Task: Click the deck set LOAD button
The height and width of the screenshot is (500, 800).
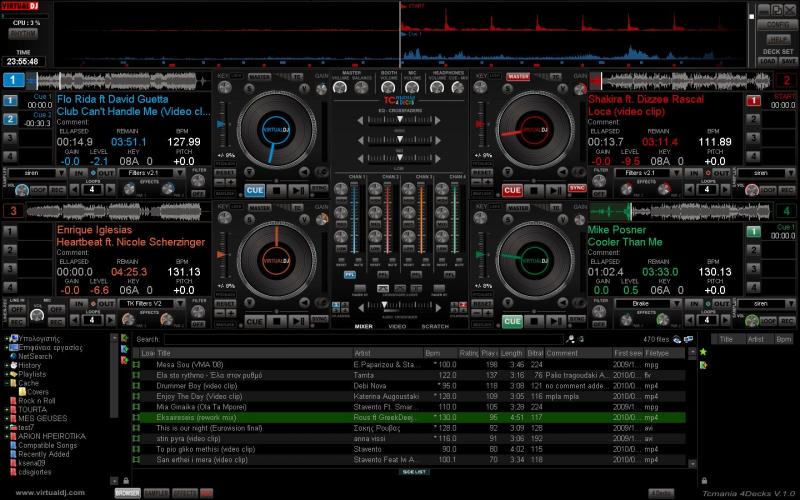Action: point(767,61)
